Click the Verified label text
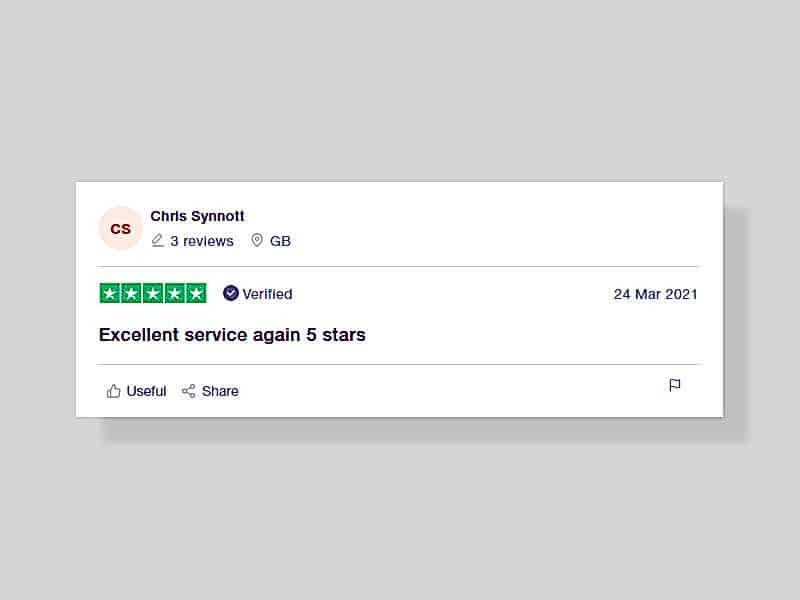 267,294
